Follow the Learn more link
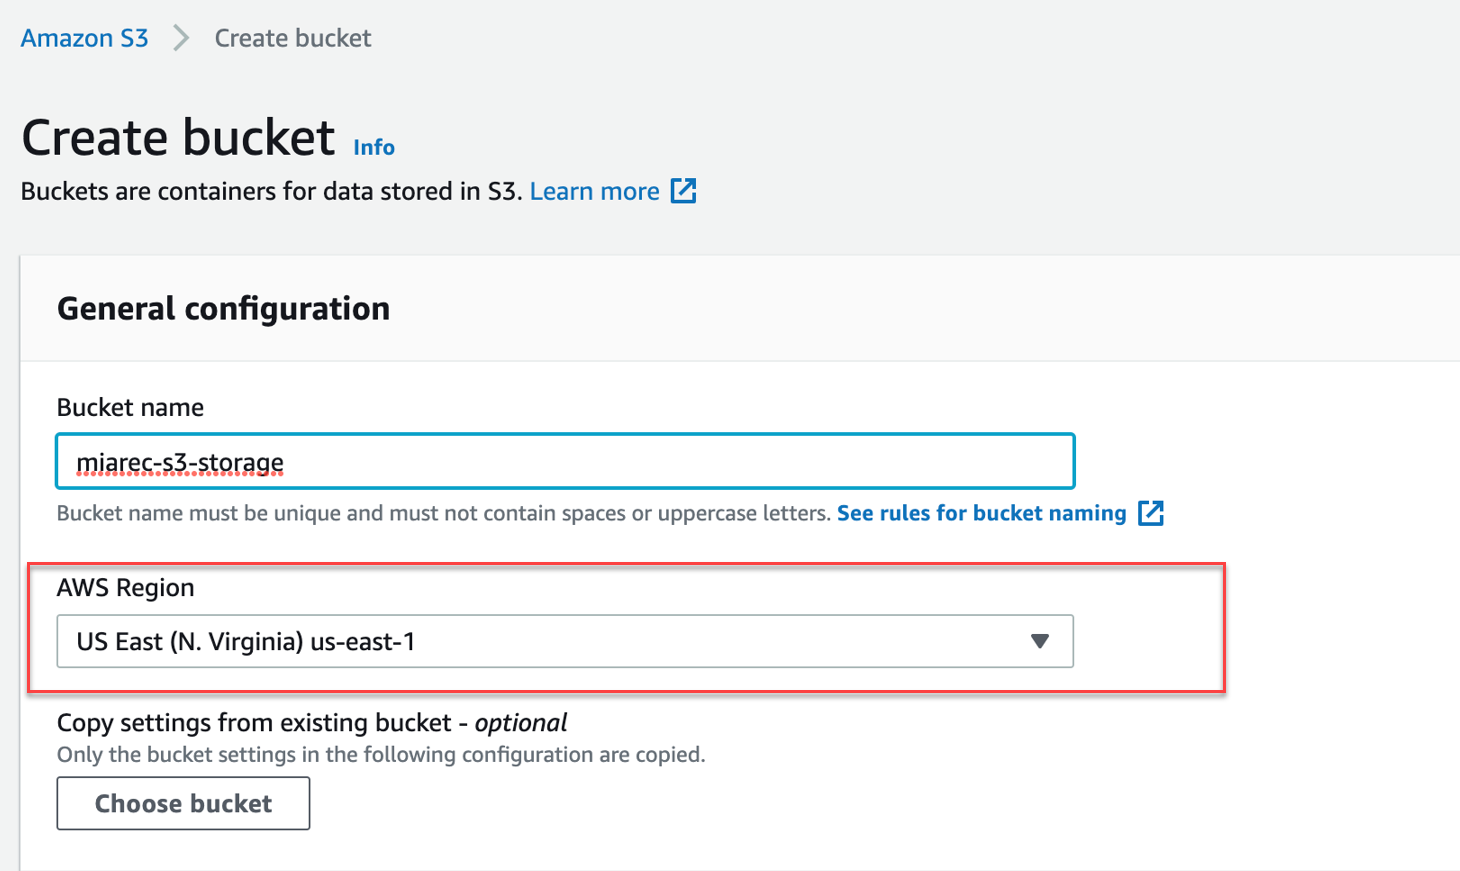 [x=594, y=191]
